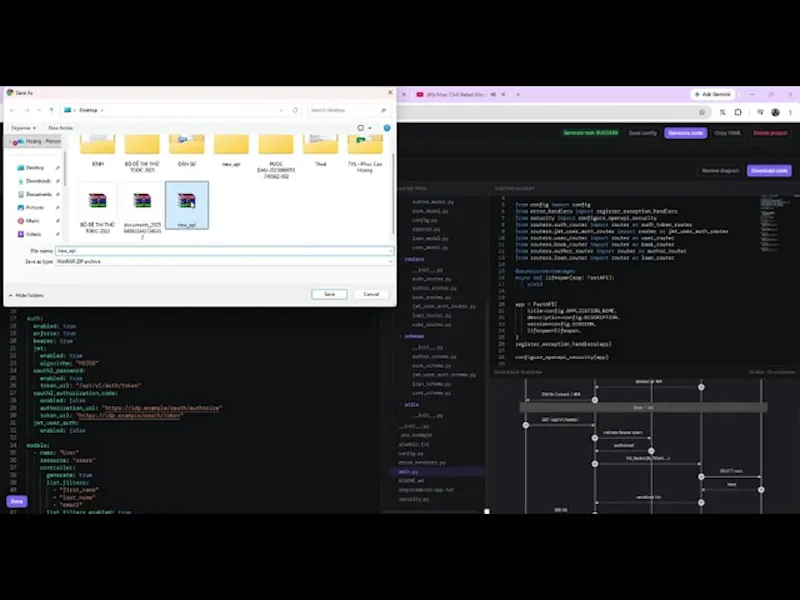The height and width of the screenshot is (600, 800).
Task: Select Videos in the navigation pane
Action: point(34,234)
